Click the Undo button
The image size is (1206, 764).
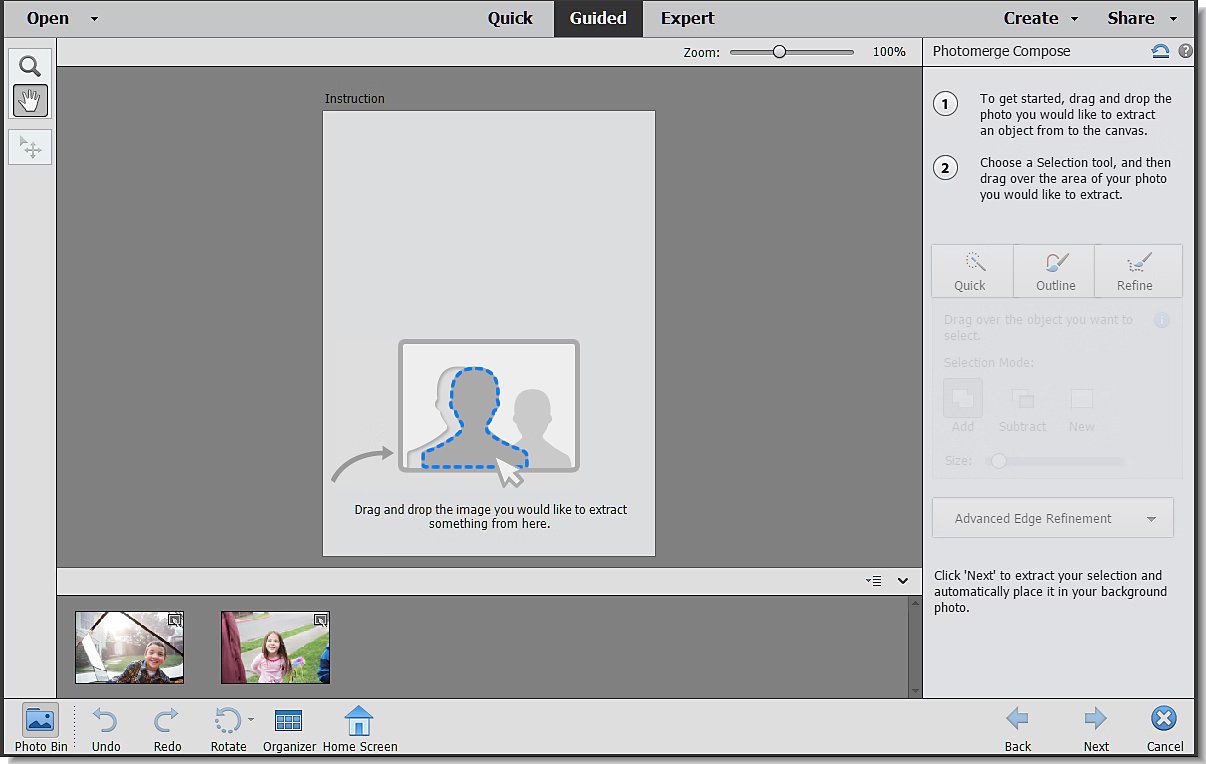105,727
